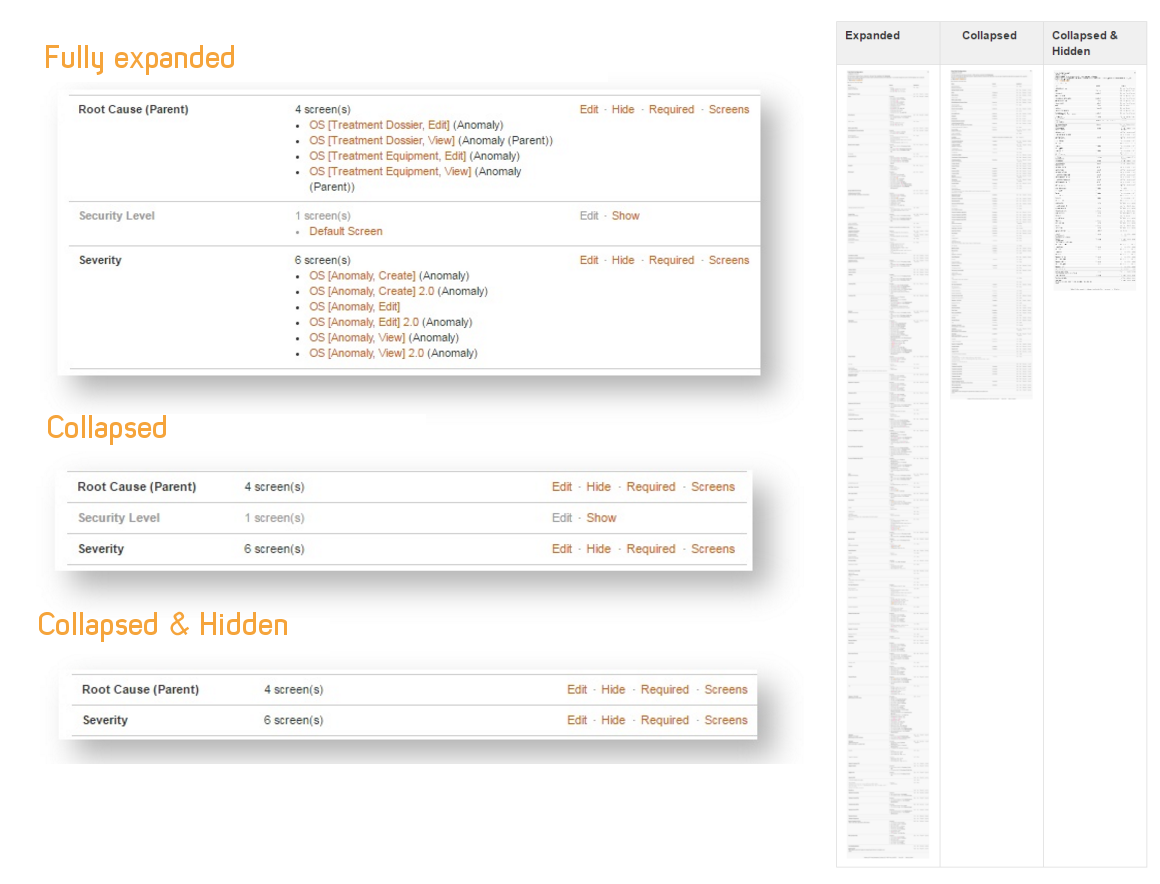Click Edit for Severity in Collapsed & Hidden panel
Screen dimensions: 1160x884
[577, 720]
